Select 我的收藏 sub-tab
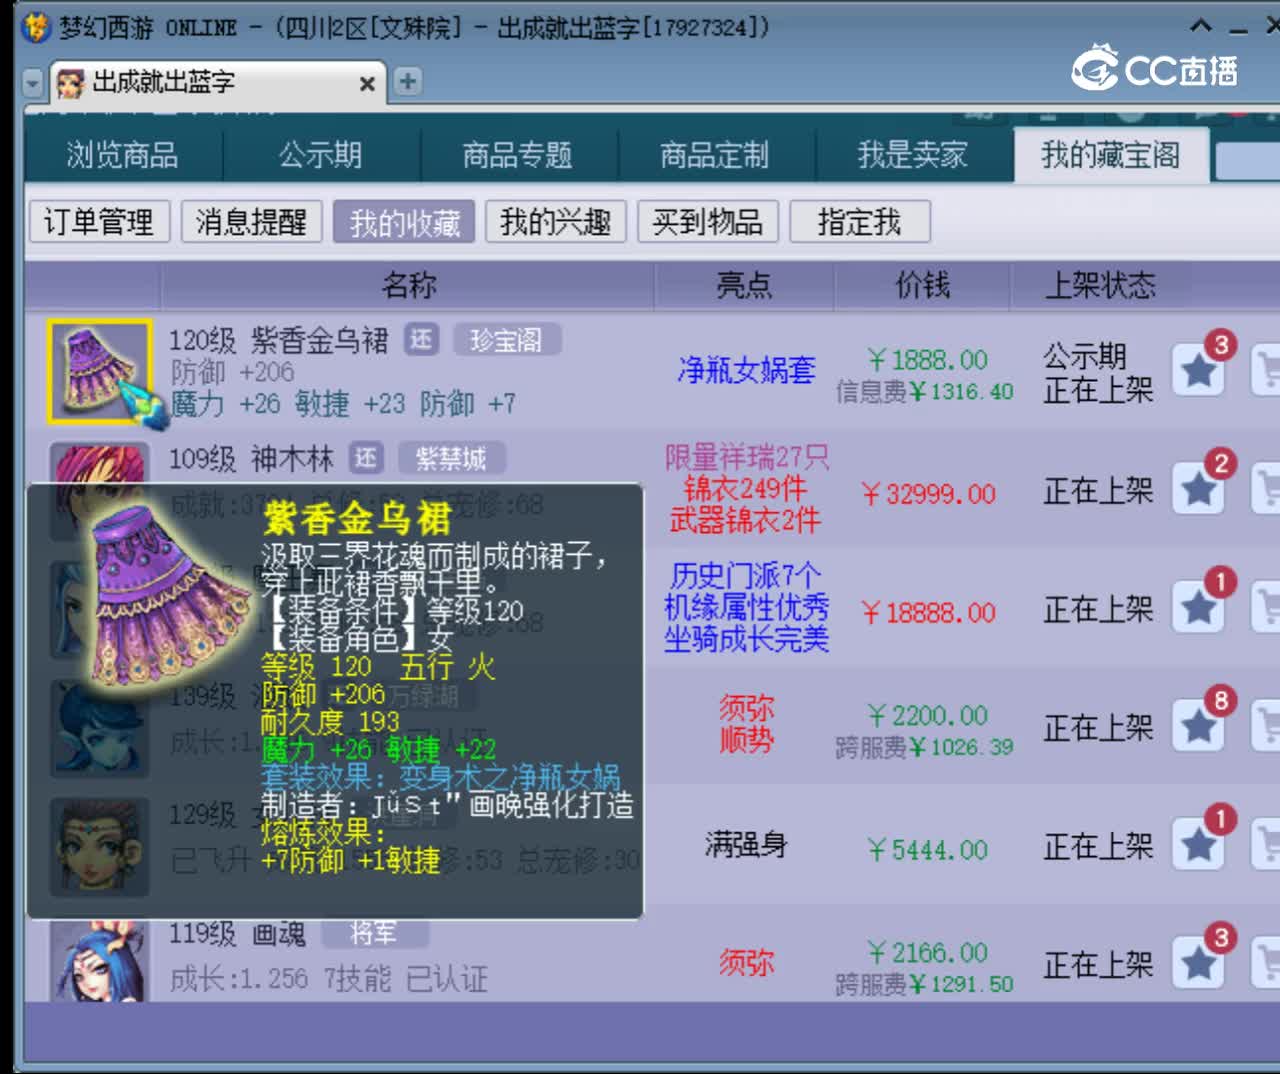The width and height of the screenshot is (1280, 1074). (404, 222)
